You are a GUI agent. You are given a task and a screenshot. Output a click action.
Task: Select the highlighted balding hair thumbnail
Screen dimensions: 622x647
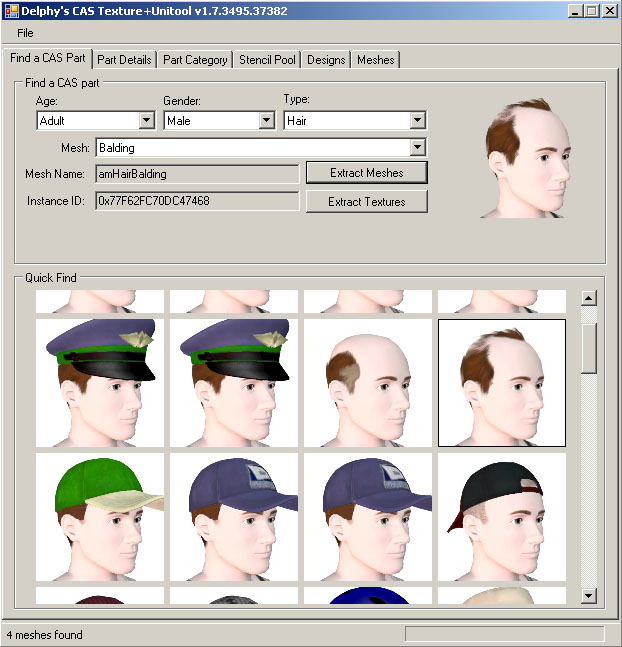click(x=501, y=383)
